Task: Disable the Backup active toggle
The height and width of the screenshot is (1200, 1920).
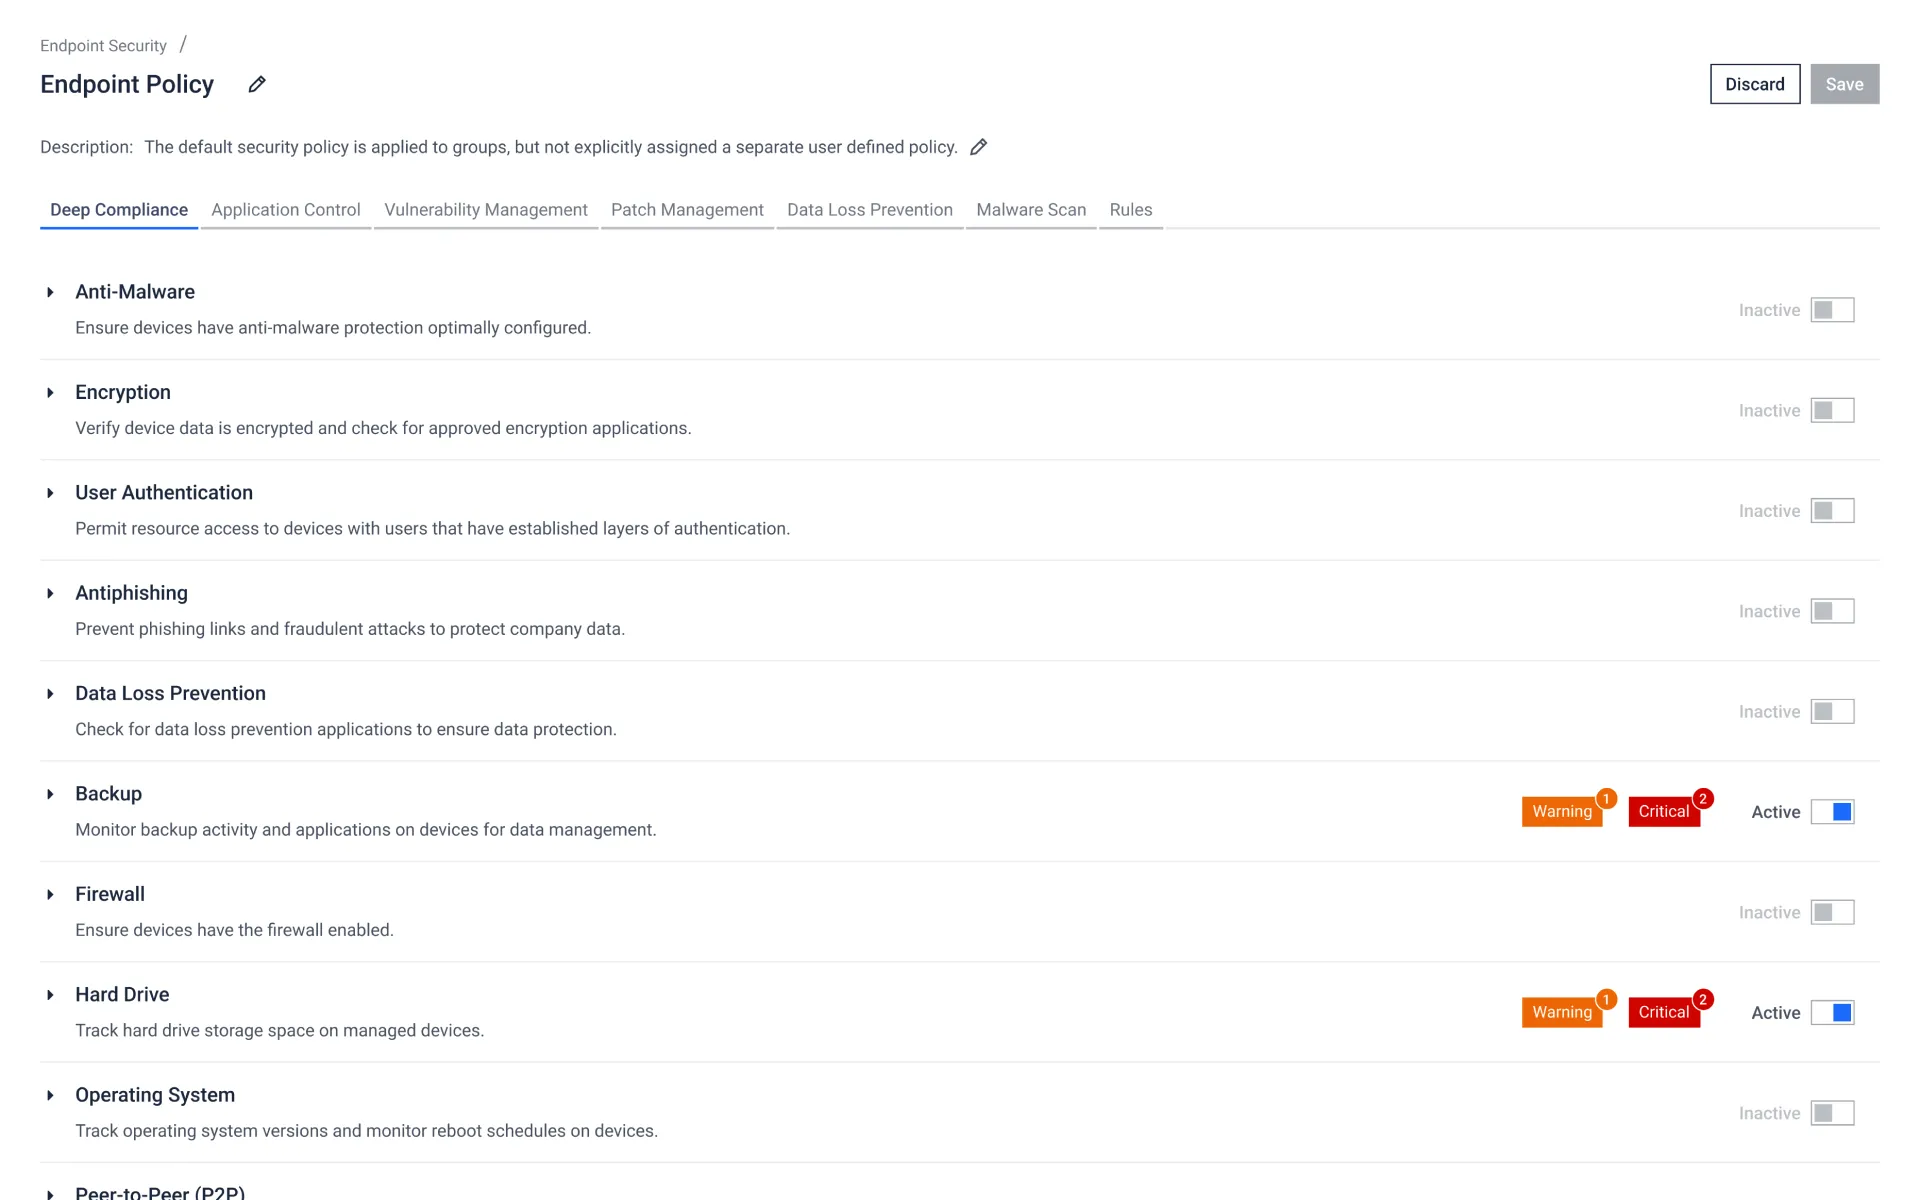Action: click(x=1832, y=812)
